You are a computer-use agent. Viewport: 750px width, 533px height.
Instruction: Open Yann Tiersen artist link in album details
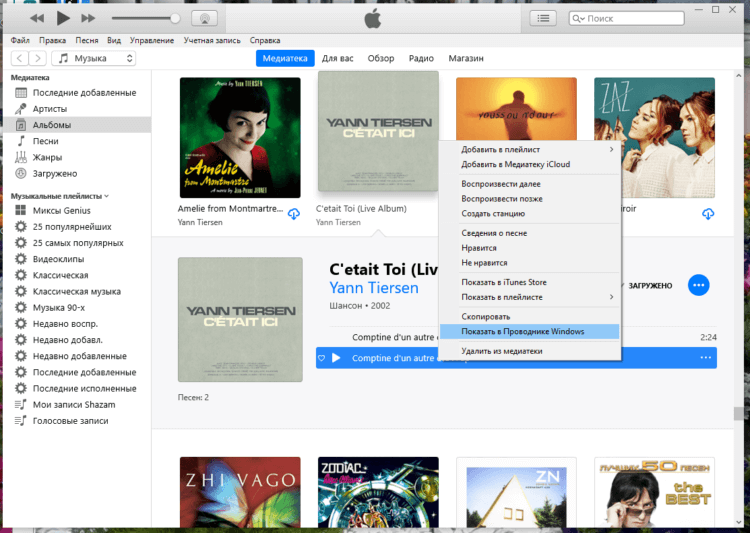point(374,288)
